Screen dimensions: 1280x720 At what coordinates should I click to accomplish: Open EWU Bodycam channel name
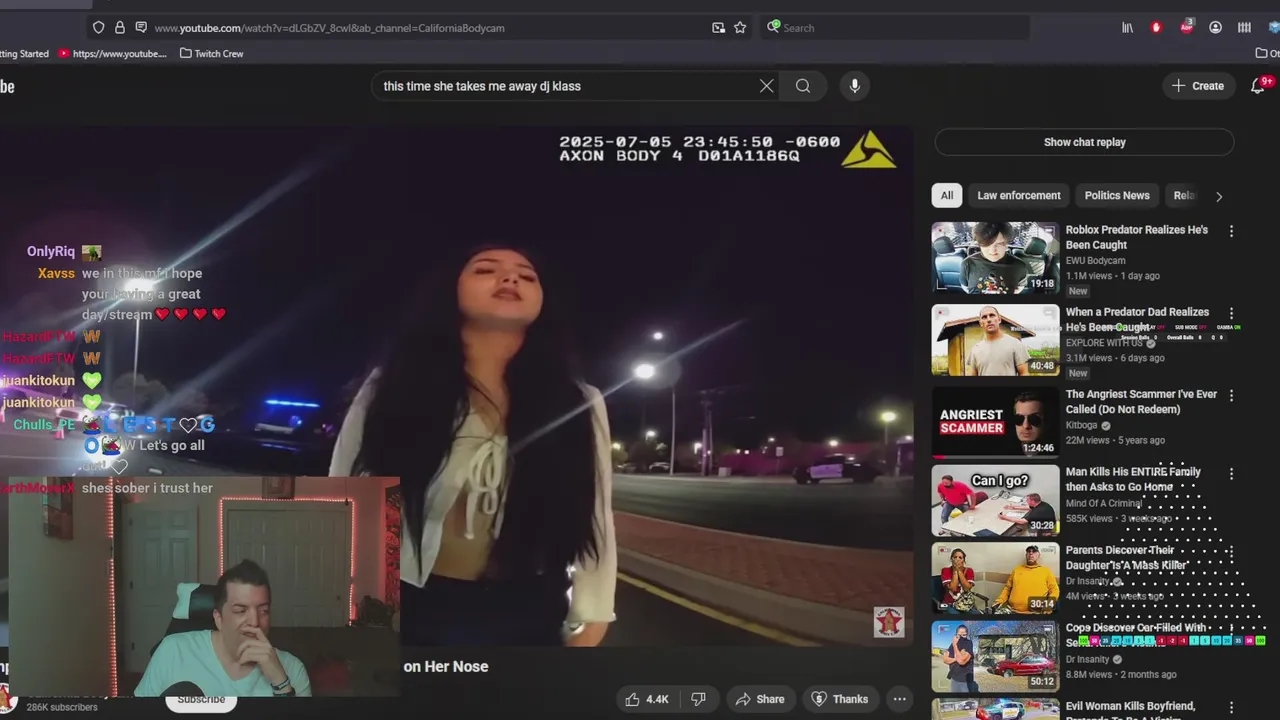coord(1095,261)
